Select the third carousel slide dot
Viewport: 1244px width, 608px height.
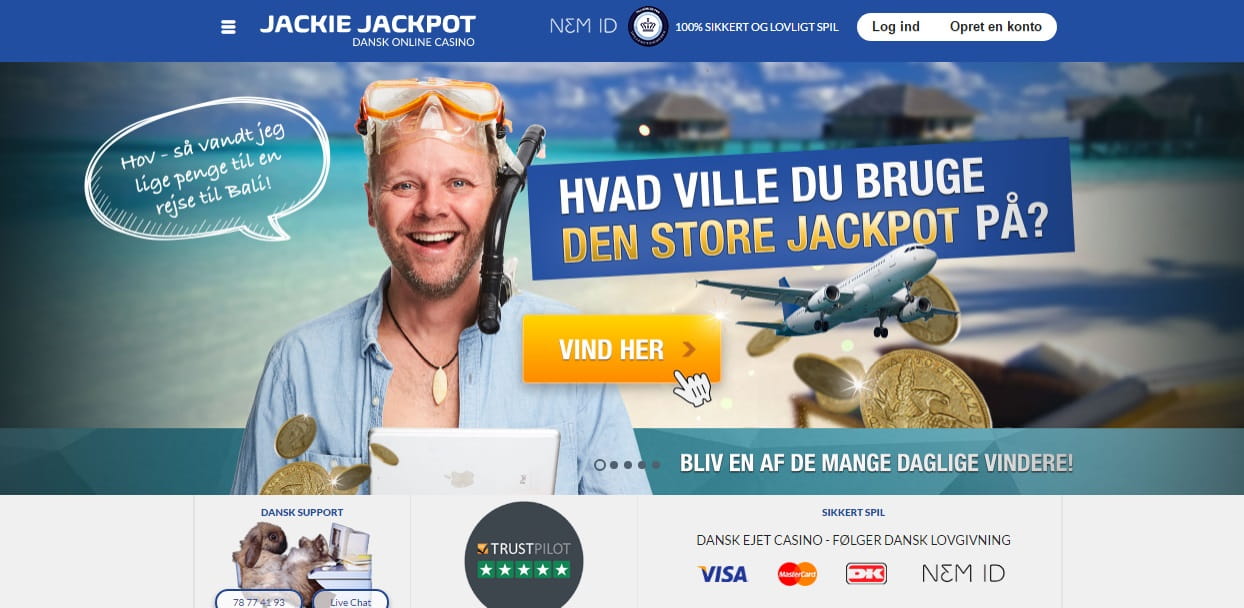628,465
